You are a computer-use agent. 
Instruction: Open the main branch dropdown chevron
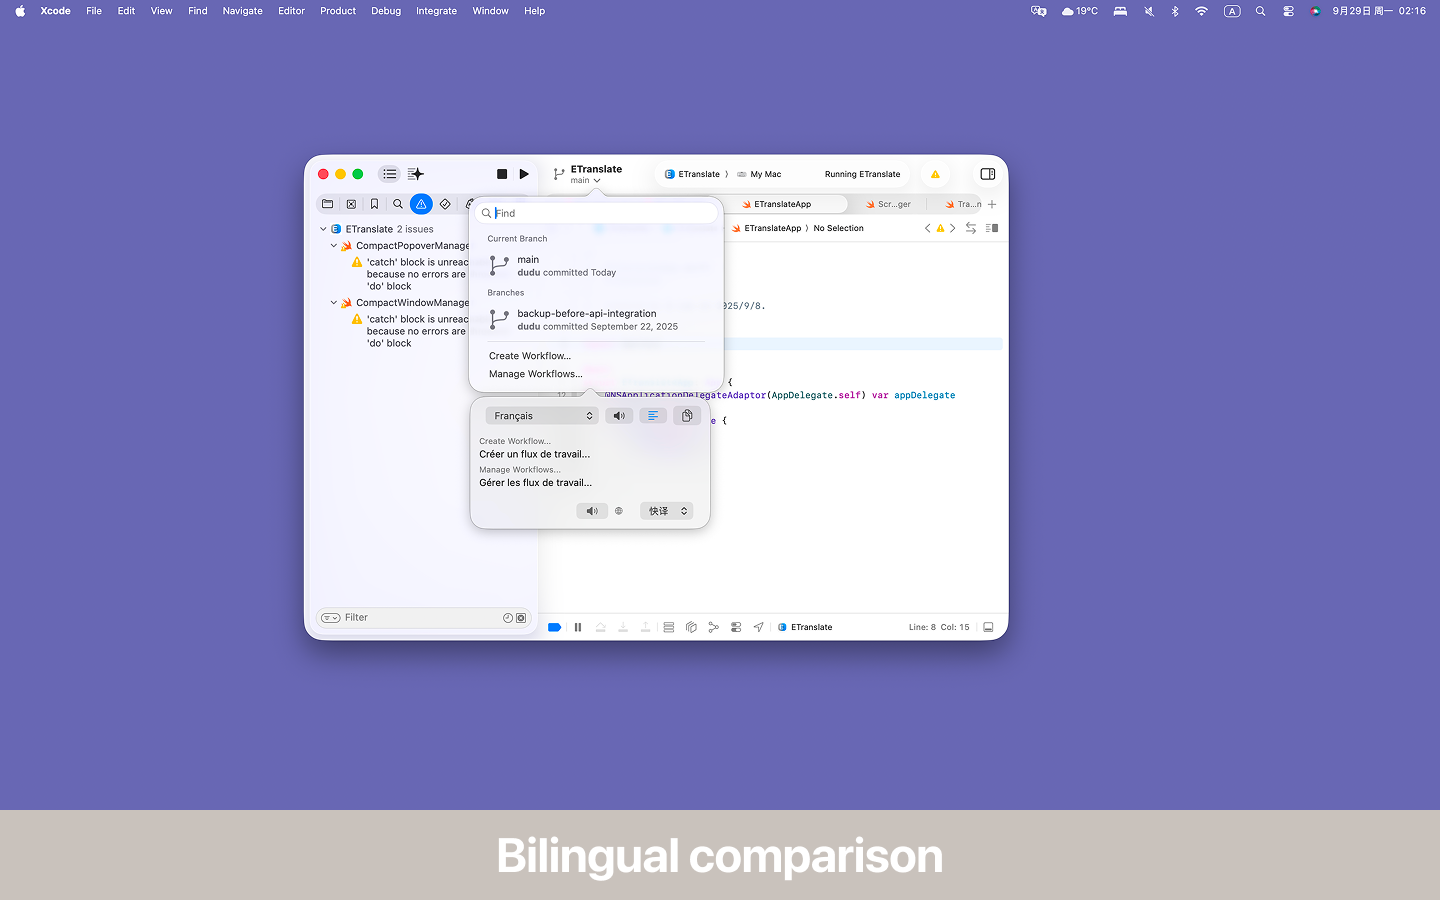tap(597, 181)
